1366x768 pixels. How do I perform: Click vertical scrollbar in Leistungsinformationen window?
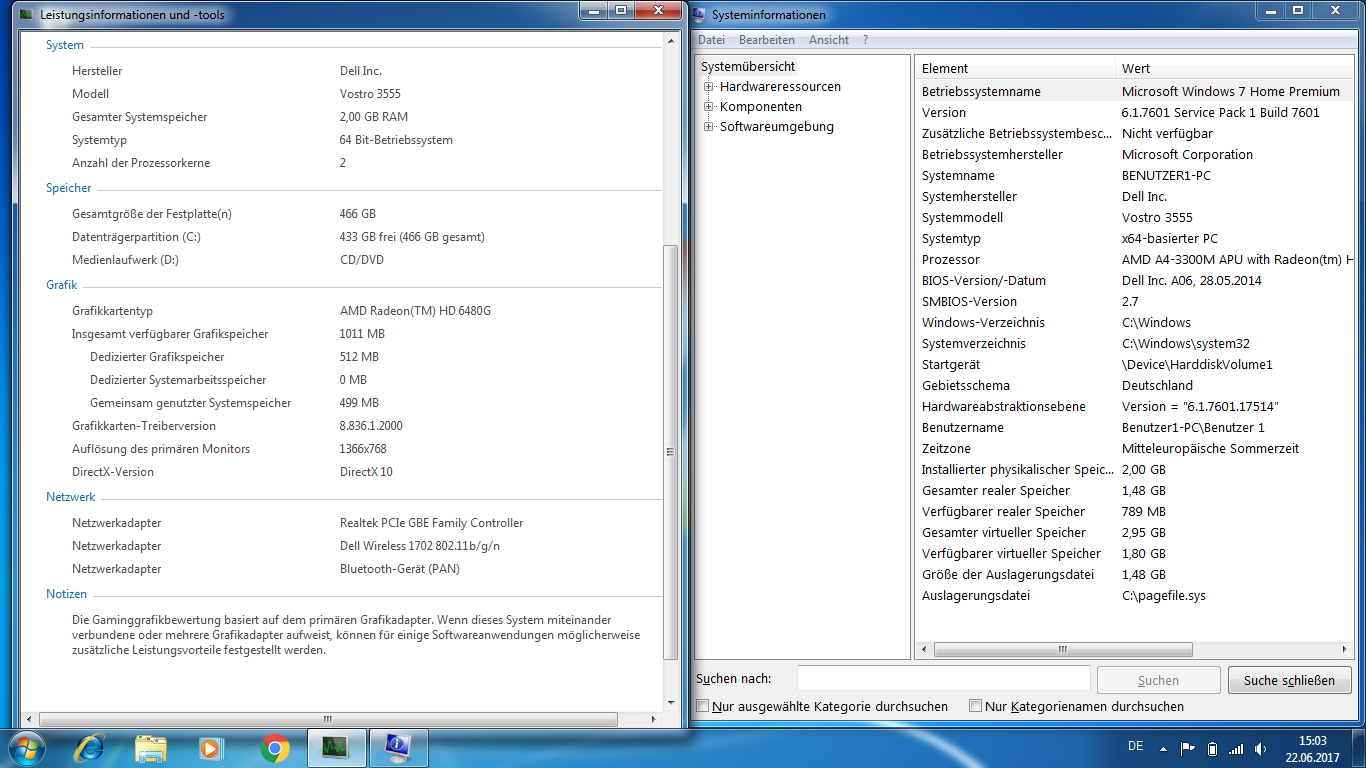(670, 450)
